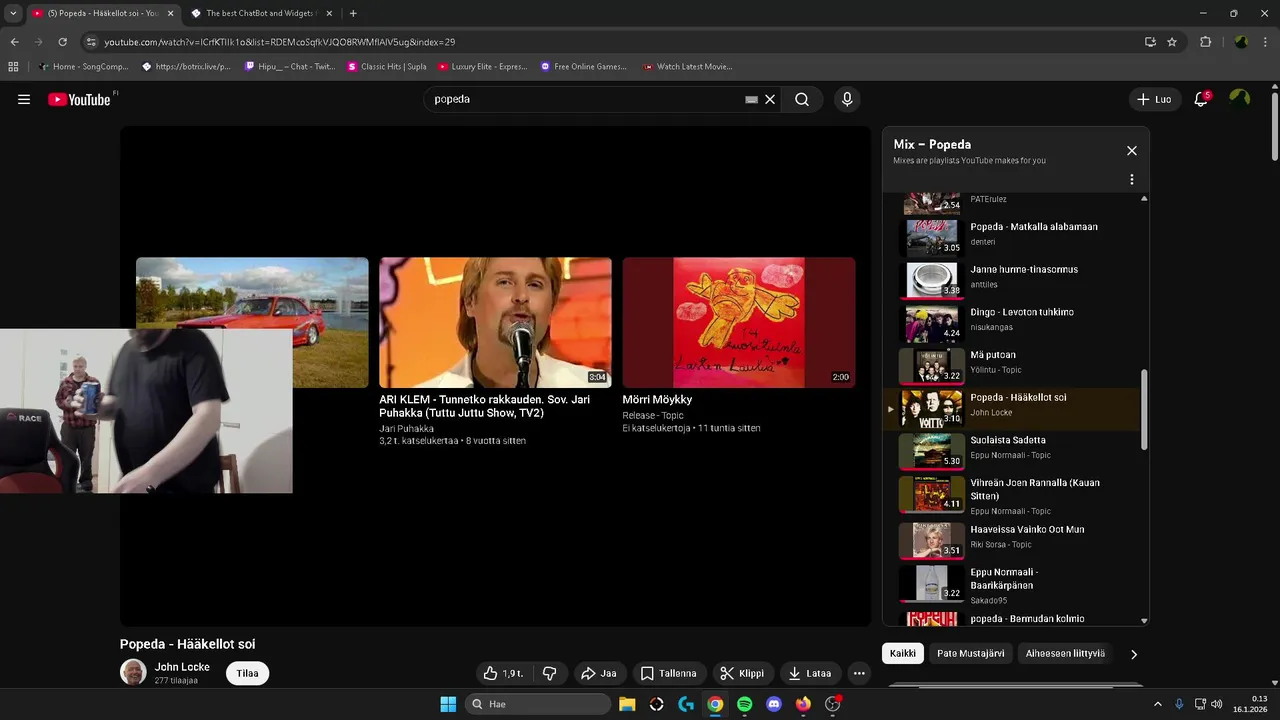
Task: Open Logitech G Hub from the taskbar
Action: 686,704
